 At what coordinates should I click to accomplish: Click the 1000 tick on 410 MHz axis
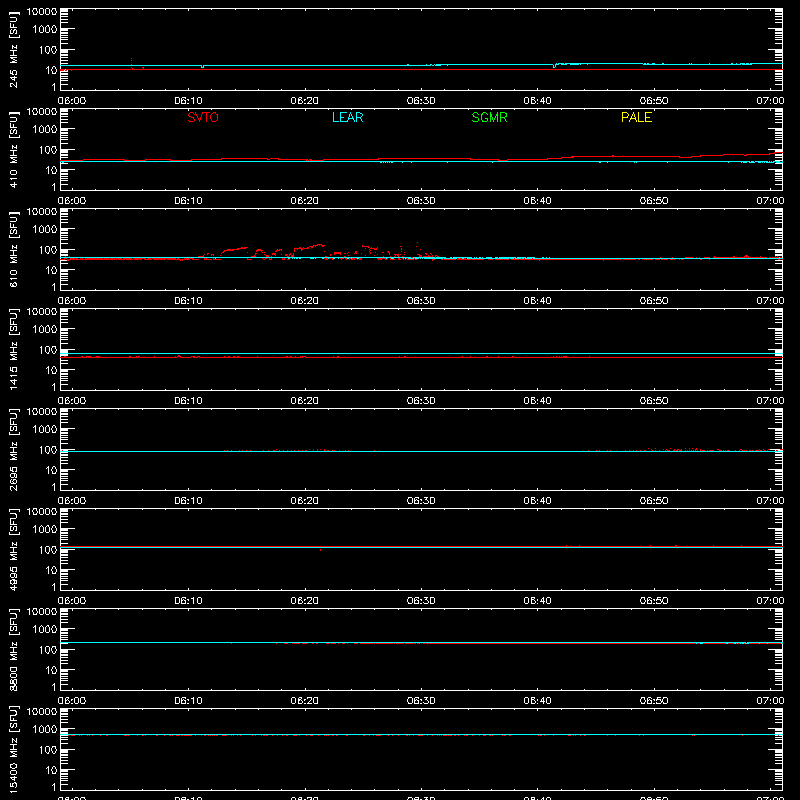pos(45,130)
